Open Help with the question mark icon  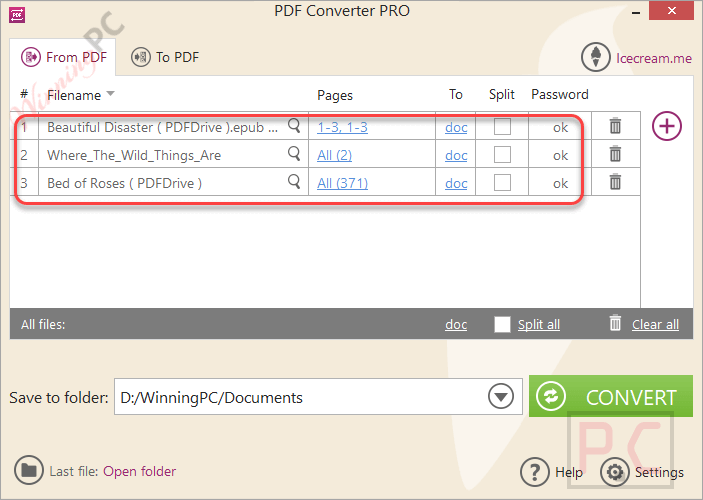[x=534, y=472]
